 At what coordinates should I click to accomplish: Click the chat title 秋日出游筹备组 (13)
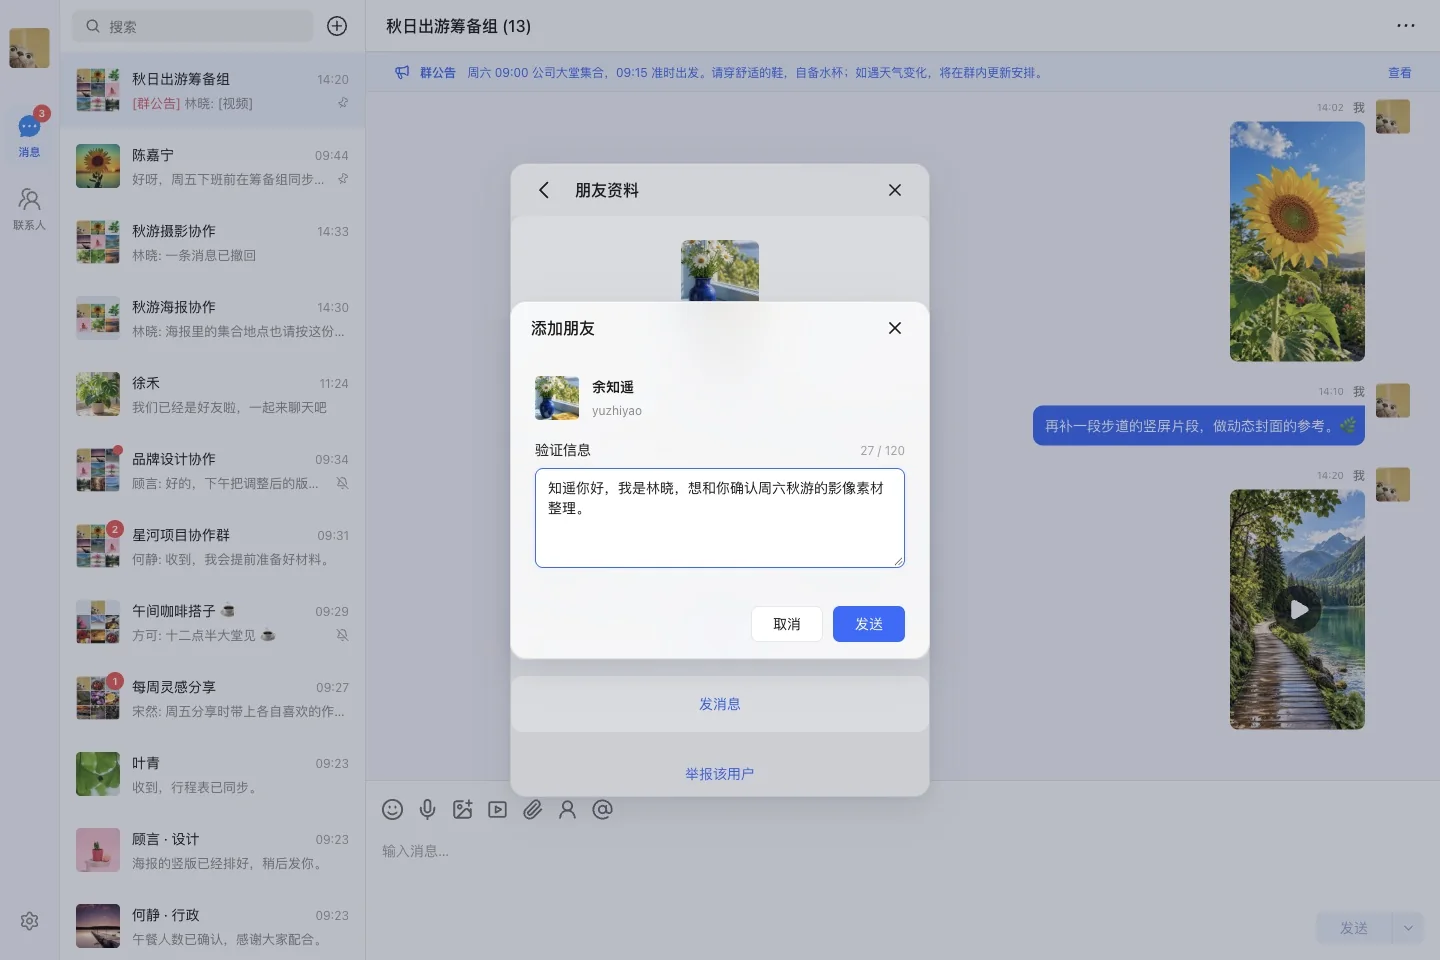(x=459, y=26)
